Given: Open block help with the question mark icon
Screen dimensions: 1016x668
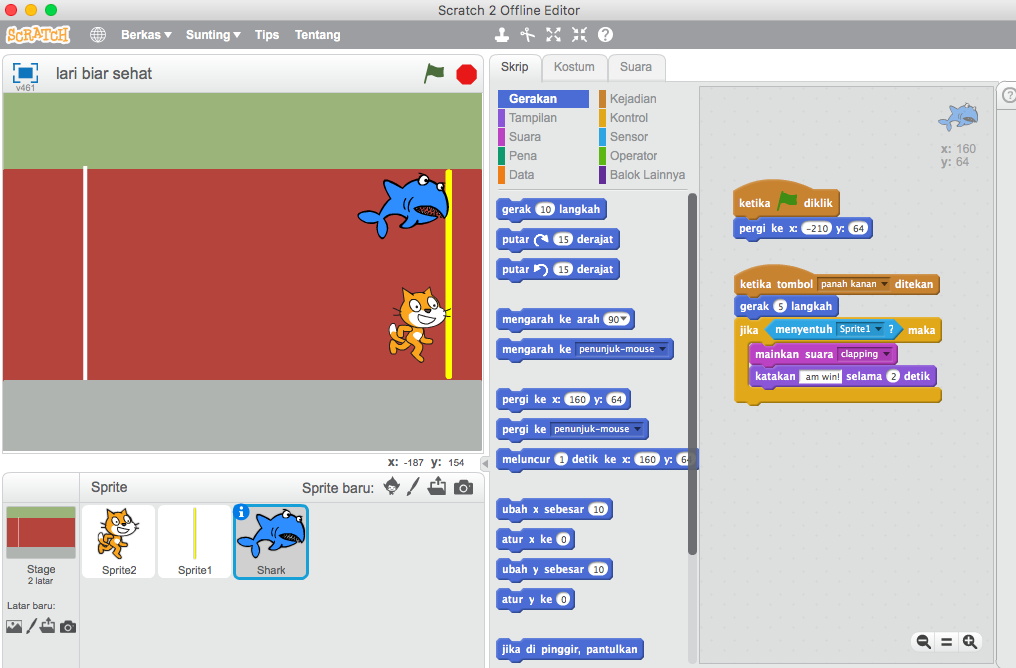Looking at the screenshot, I should pos(605,34).
